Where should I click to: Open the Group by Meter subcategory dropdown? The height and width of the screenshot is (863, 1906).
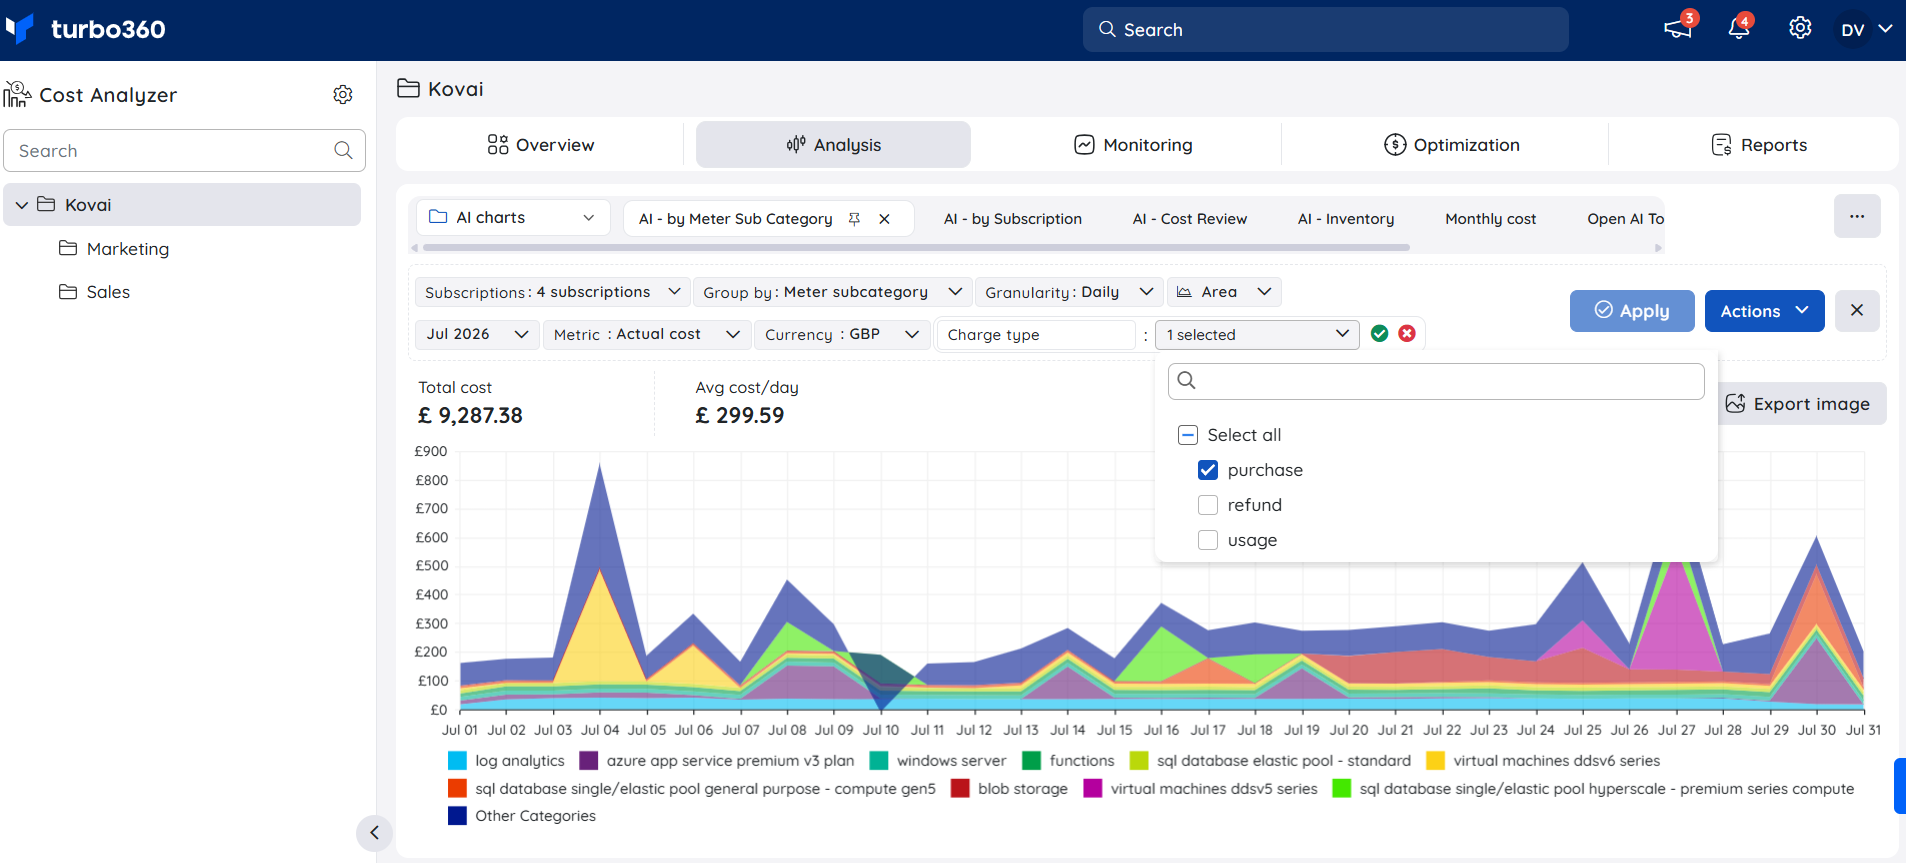(x=833, y=292)
